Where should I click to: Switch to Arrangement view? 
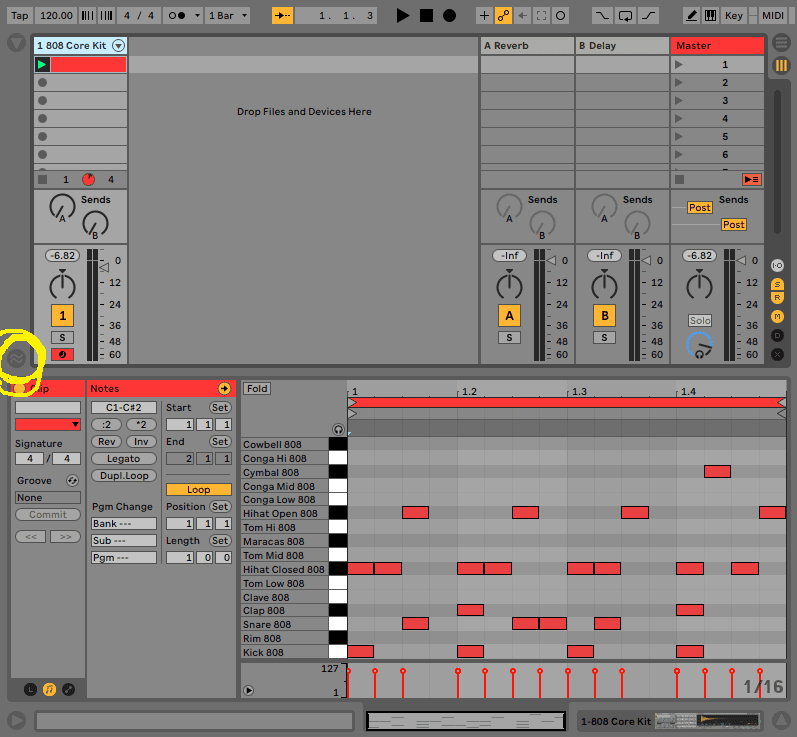(x=781, y=43)
